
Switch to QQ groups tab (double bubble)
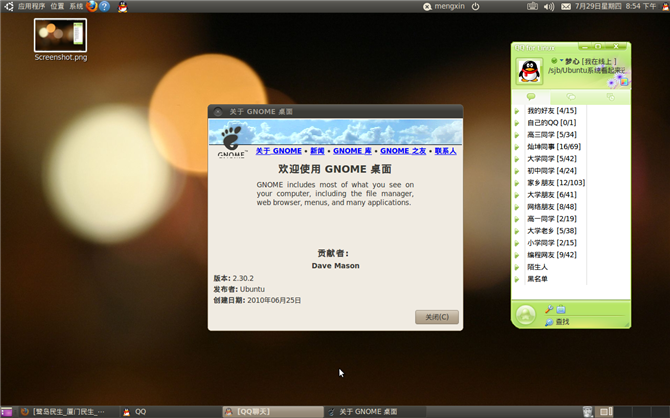(x=570, y=97)
